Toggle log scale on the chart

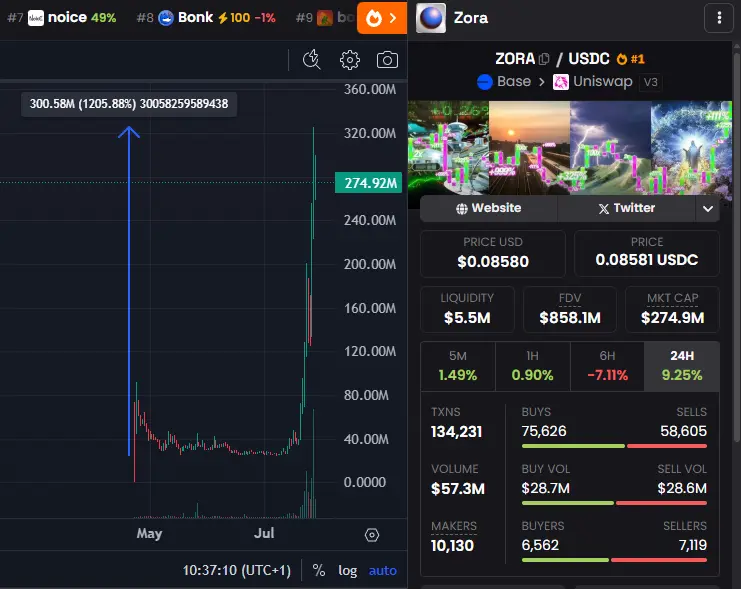347,571
